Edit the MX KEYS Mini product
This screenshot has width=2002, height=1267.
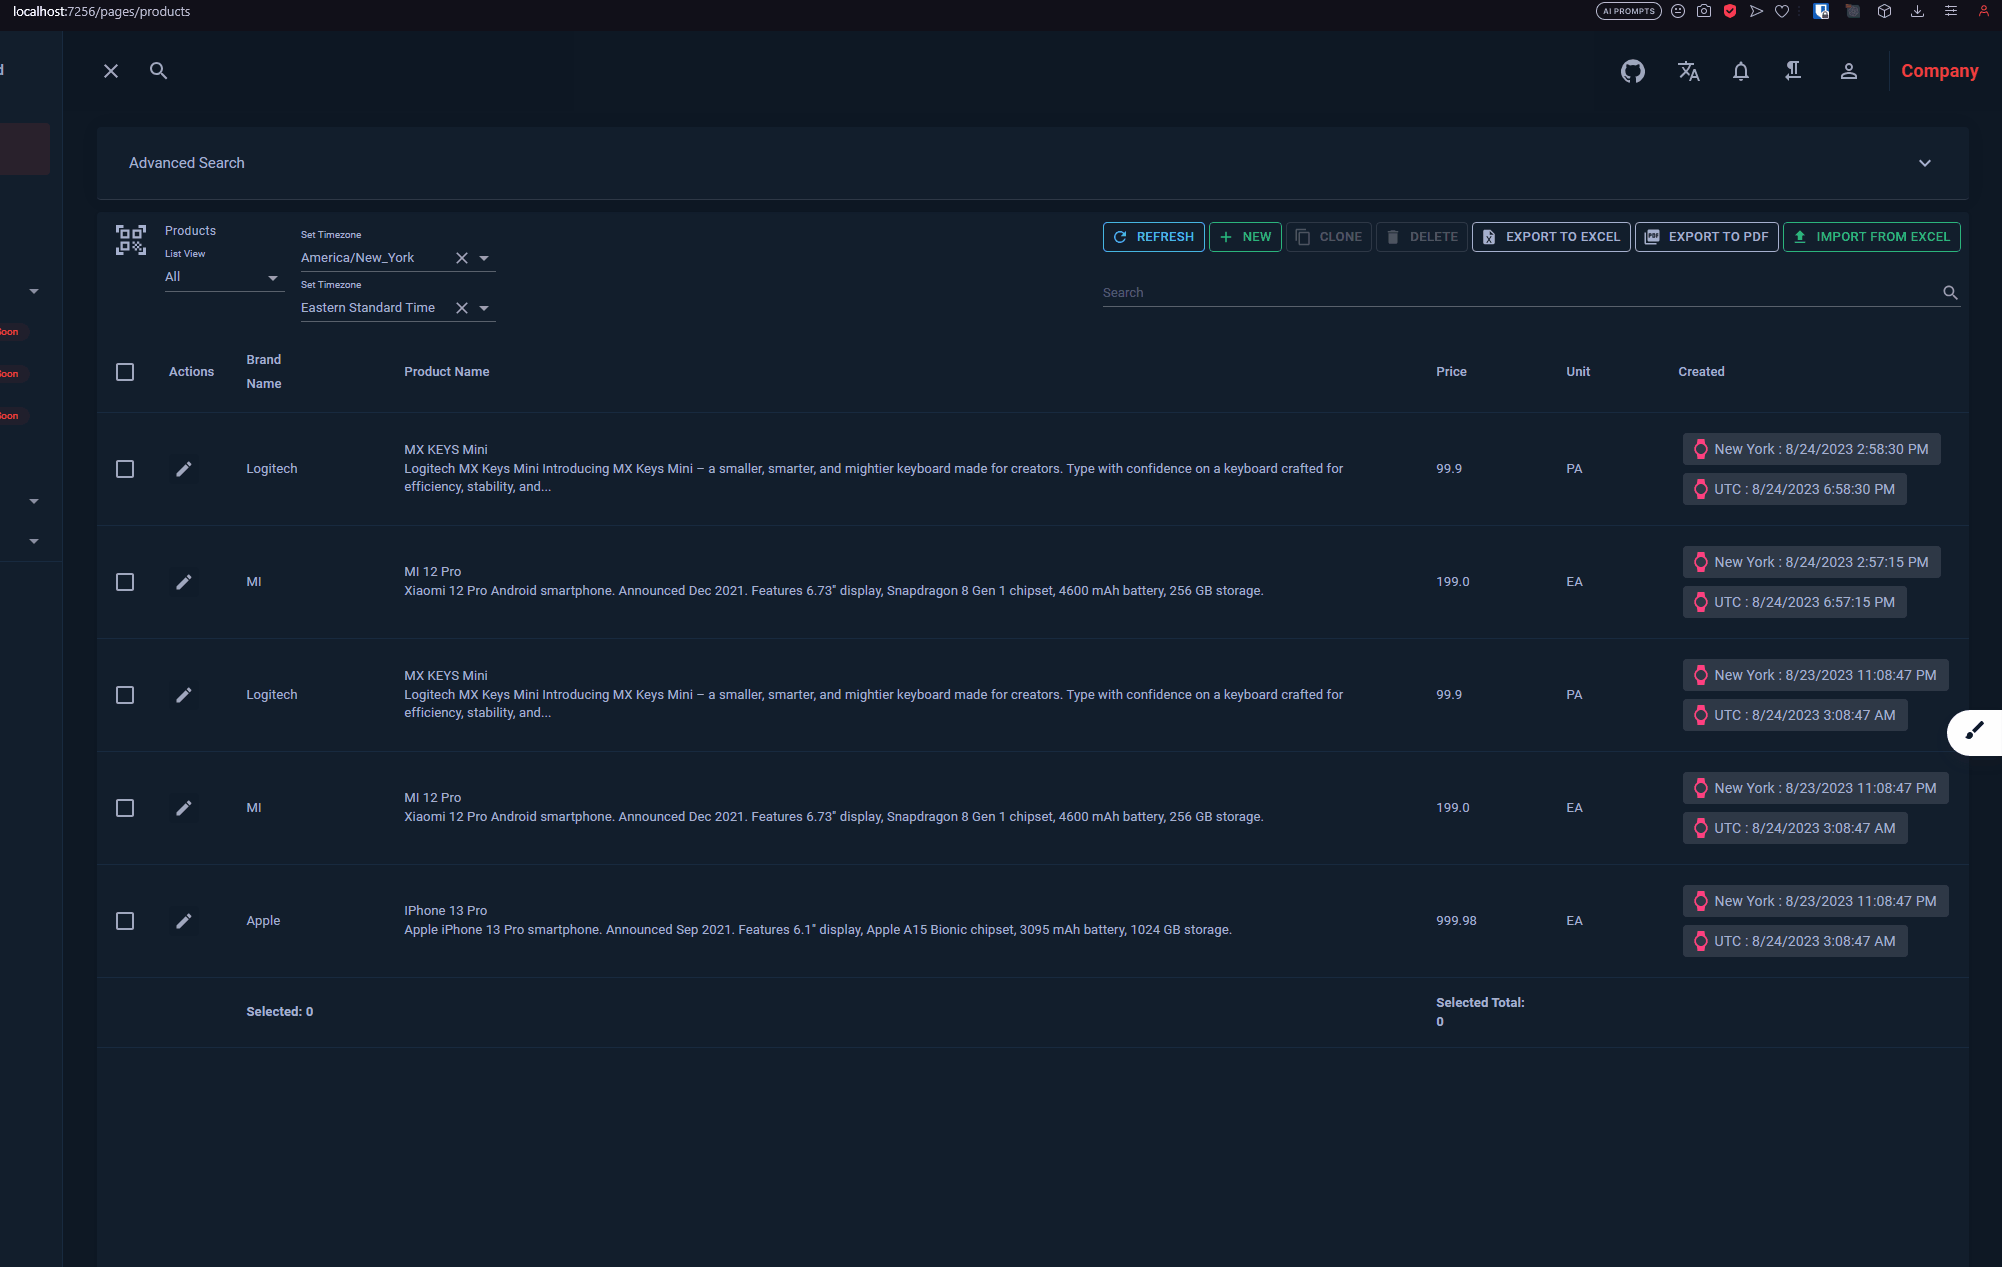pyautogui.click(x=184, y=469)
